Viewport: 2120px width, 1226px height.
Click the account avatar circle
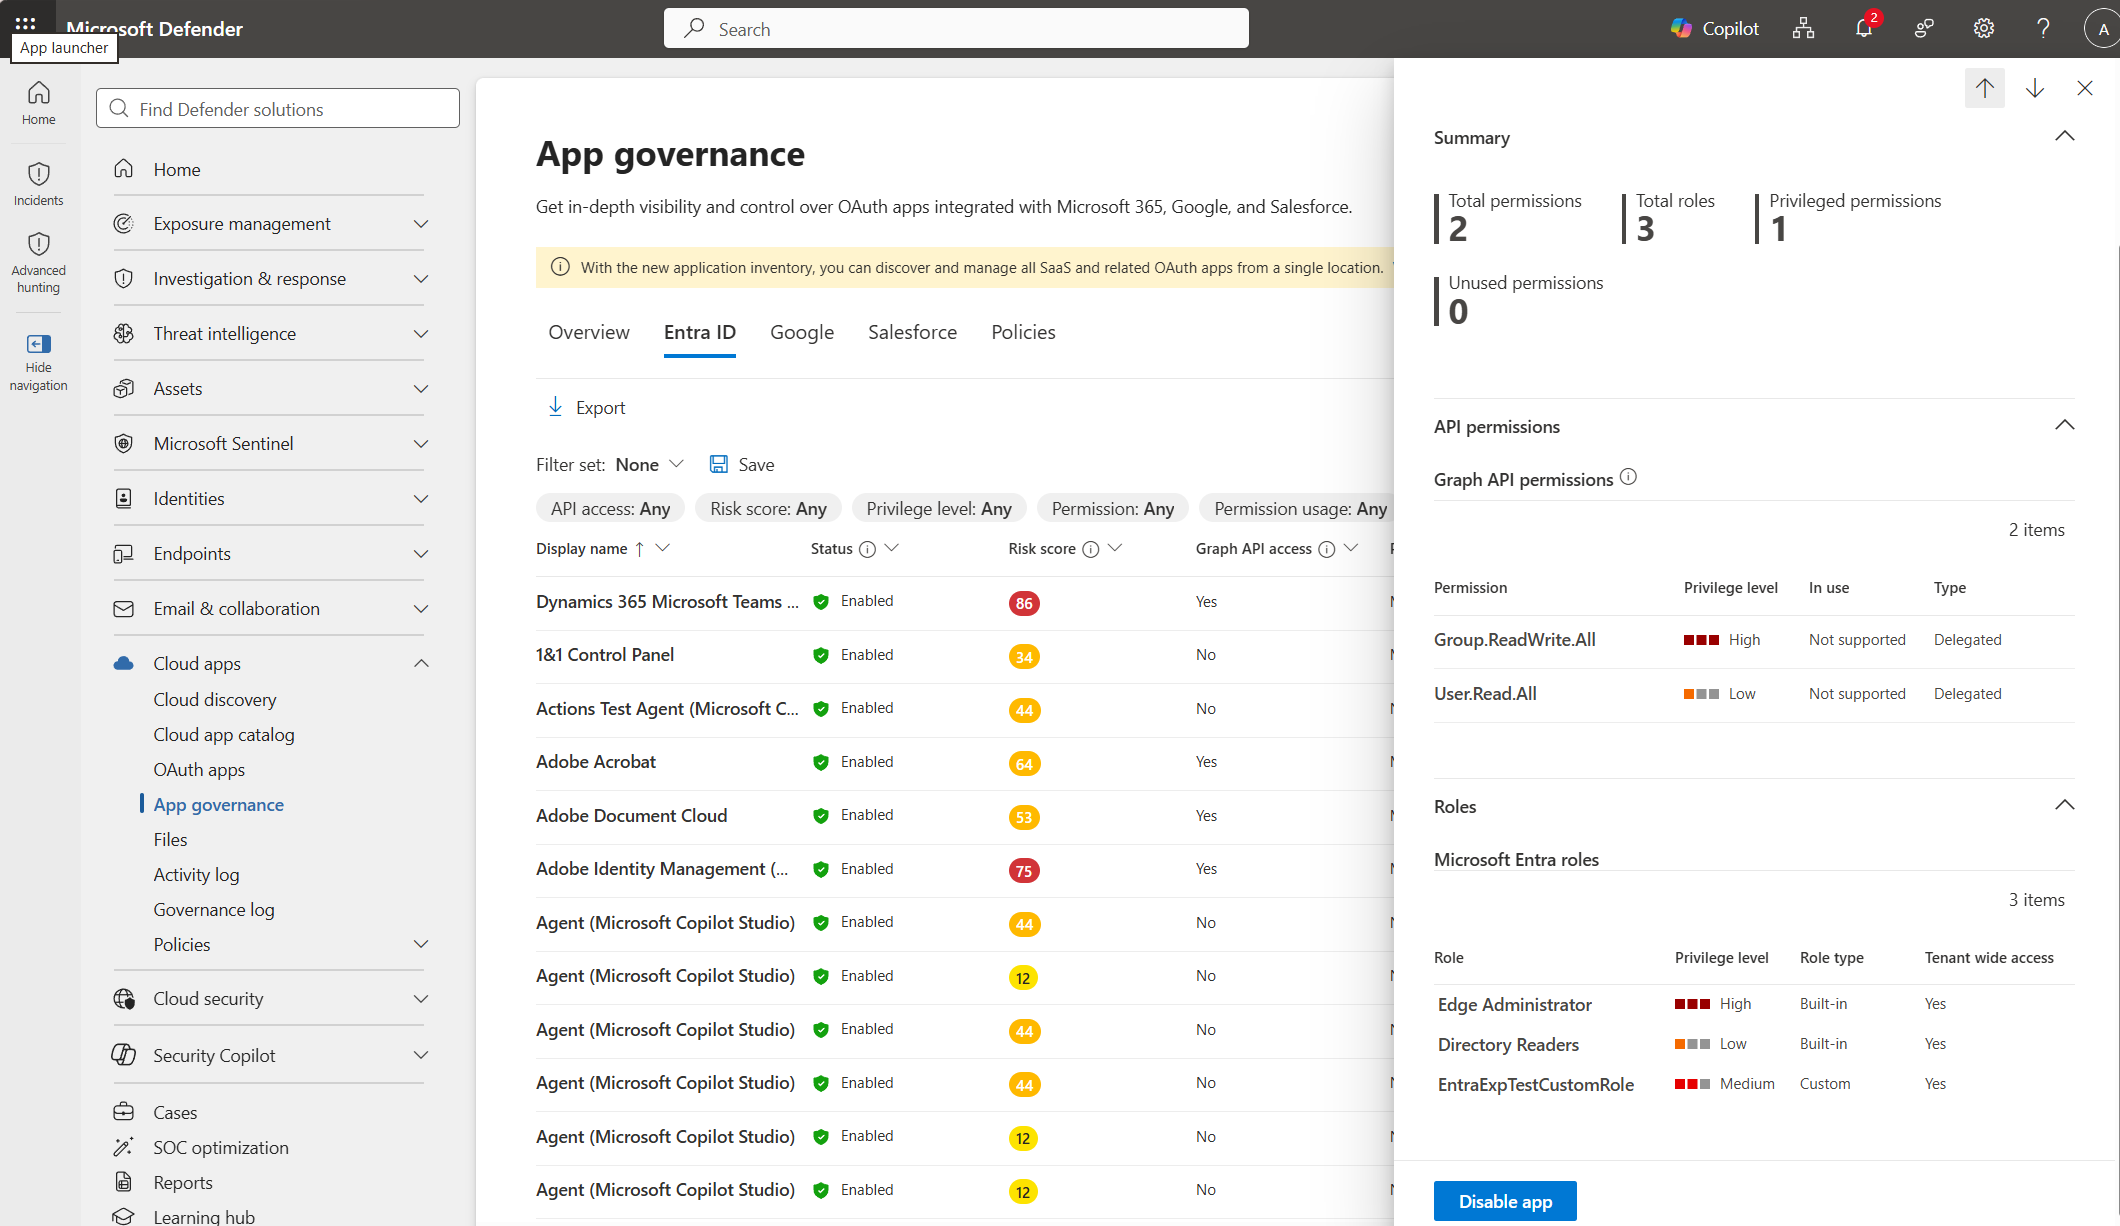click(2102, 29)
